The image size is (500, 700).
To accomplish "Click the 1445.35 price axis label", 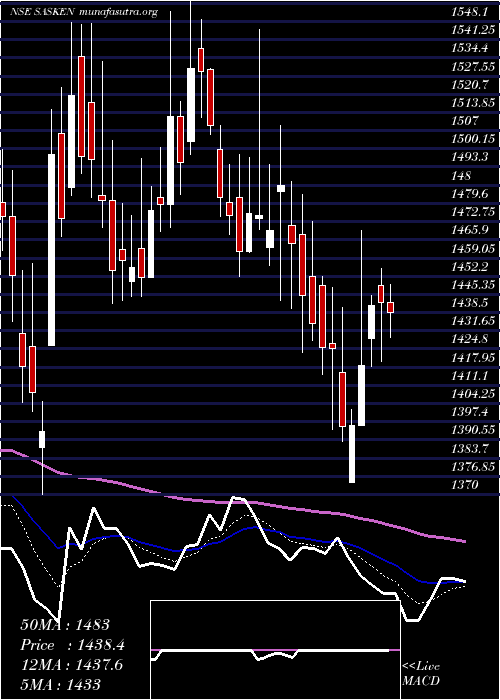I will (473, 284).
